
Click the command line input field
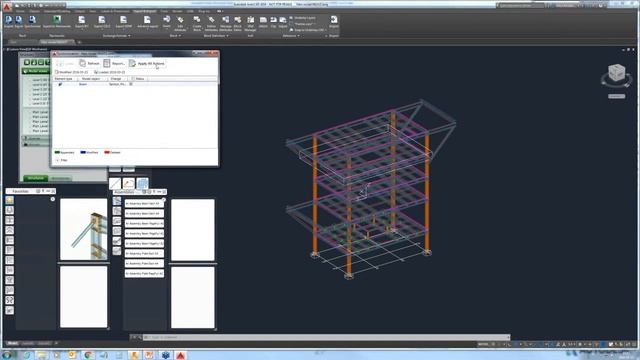[x=325, y=337]
